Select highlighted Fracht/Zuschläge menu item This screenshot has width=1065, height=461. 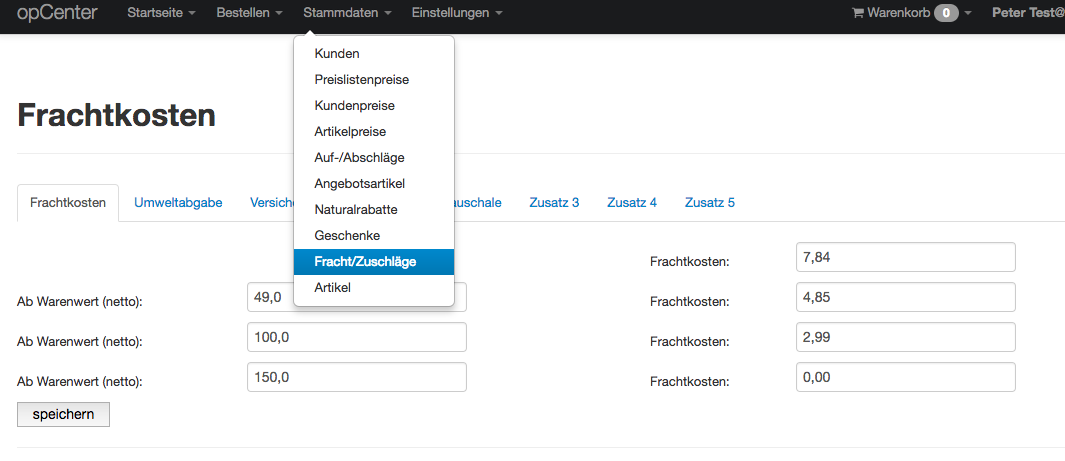coord(365,262)
